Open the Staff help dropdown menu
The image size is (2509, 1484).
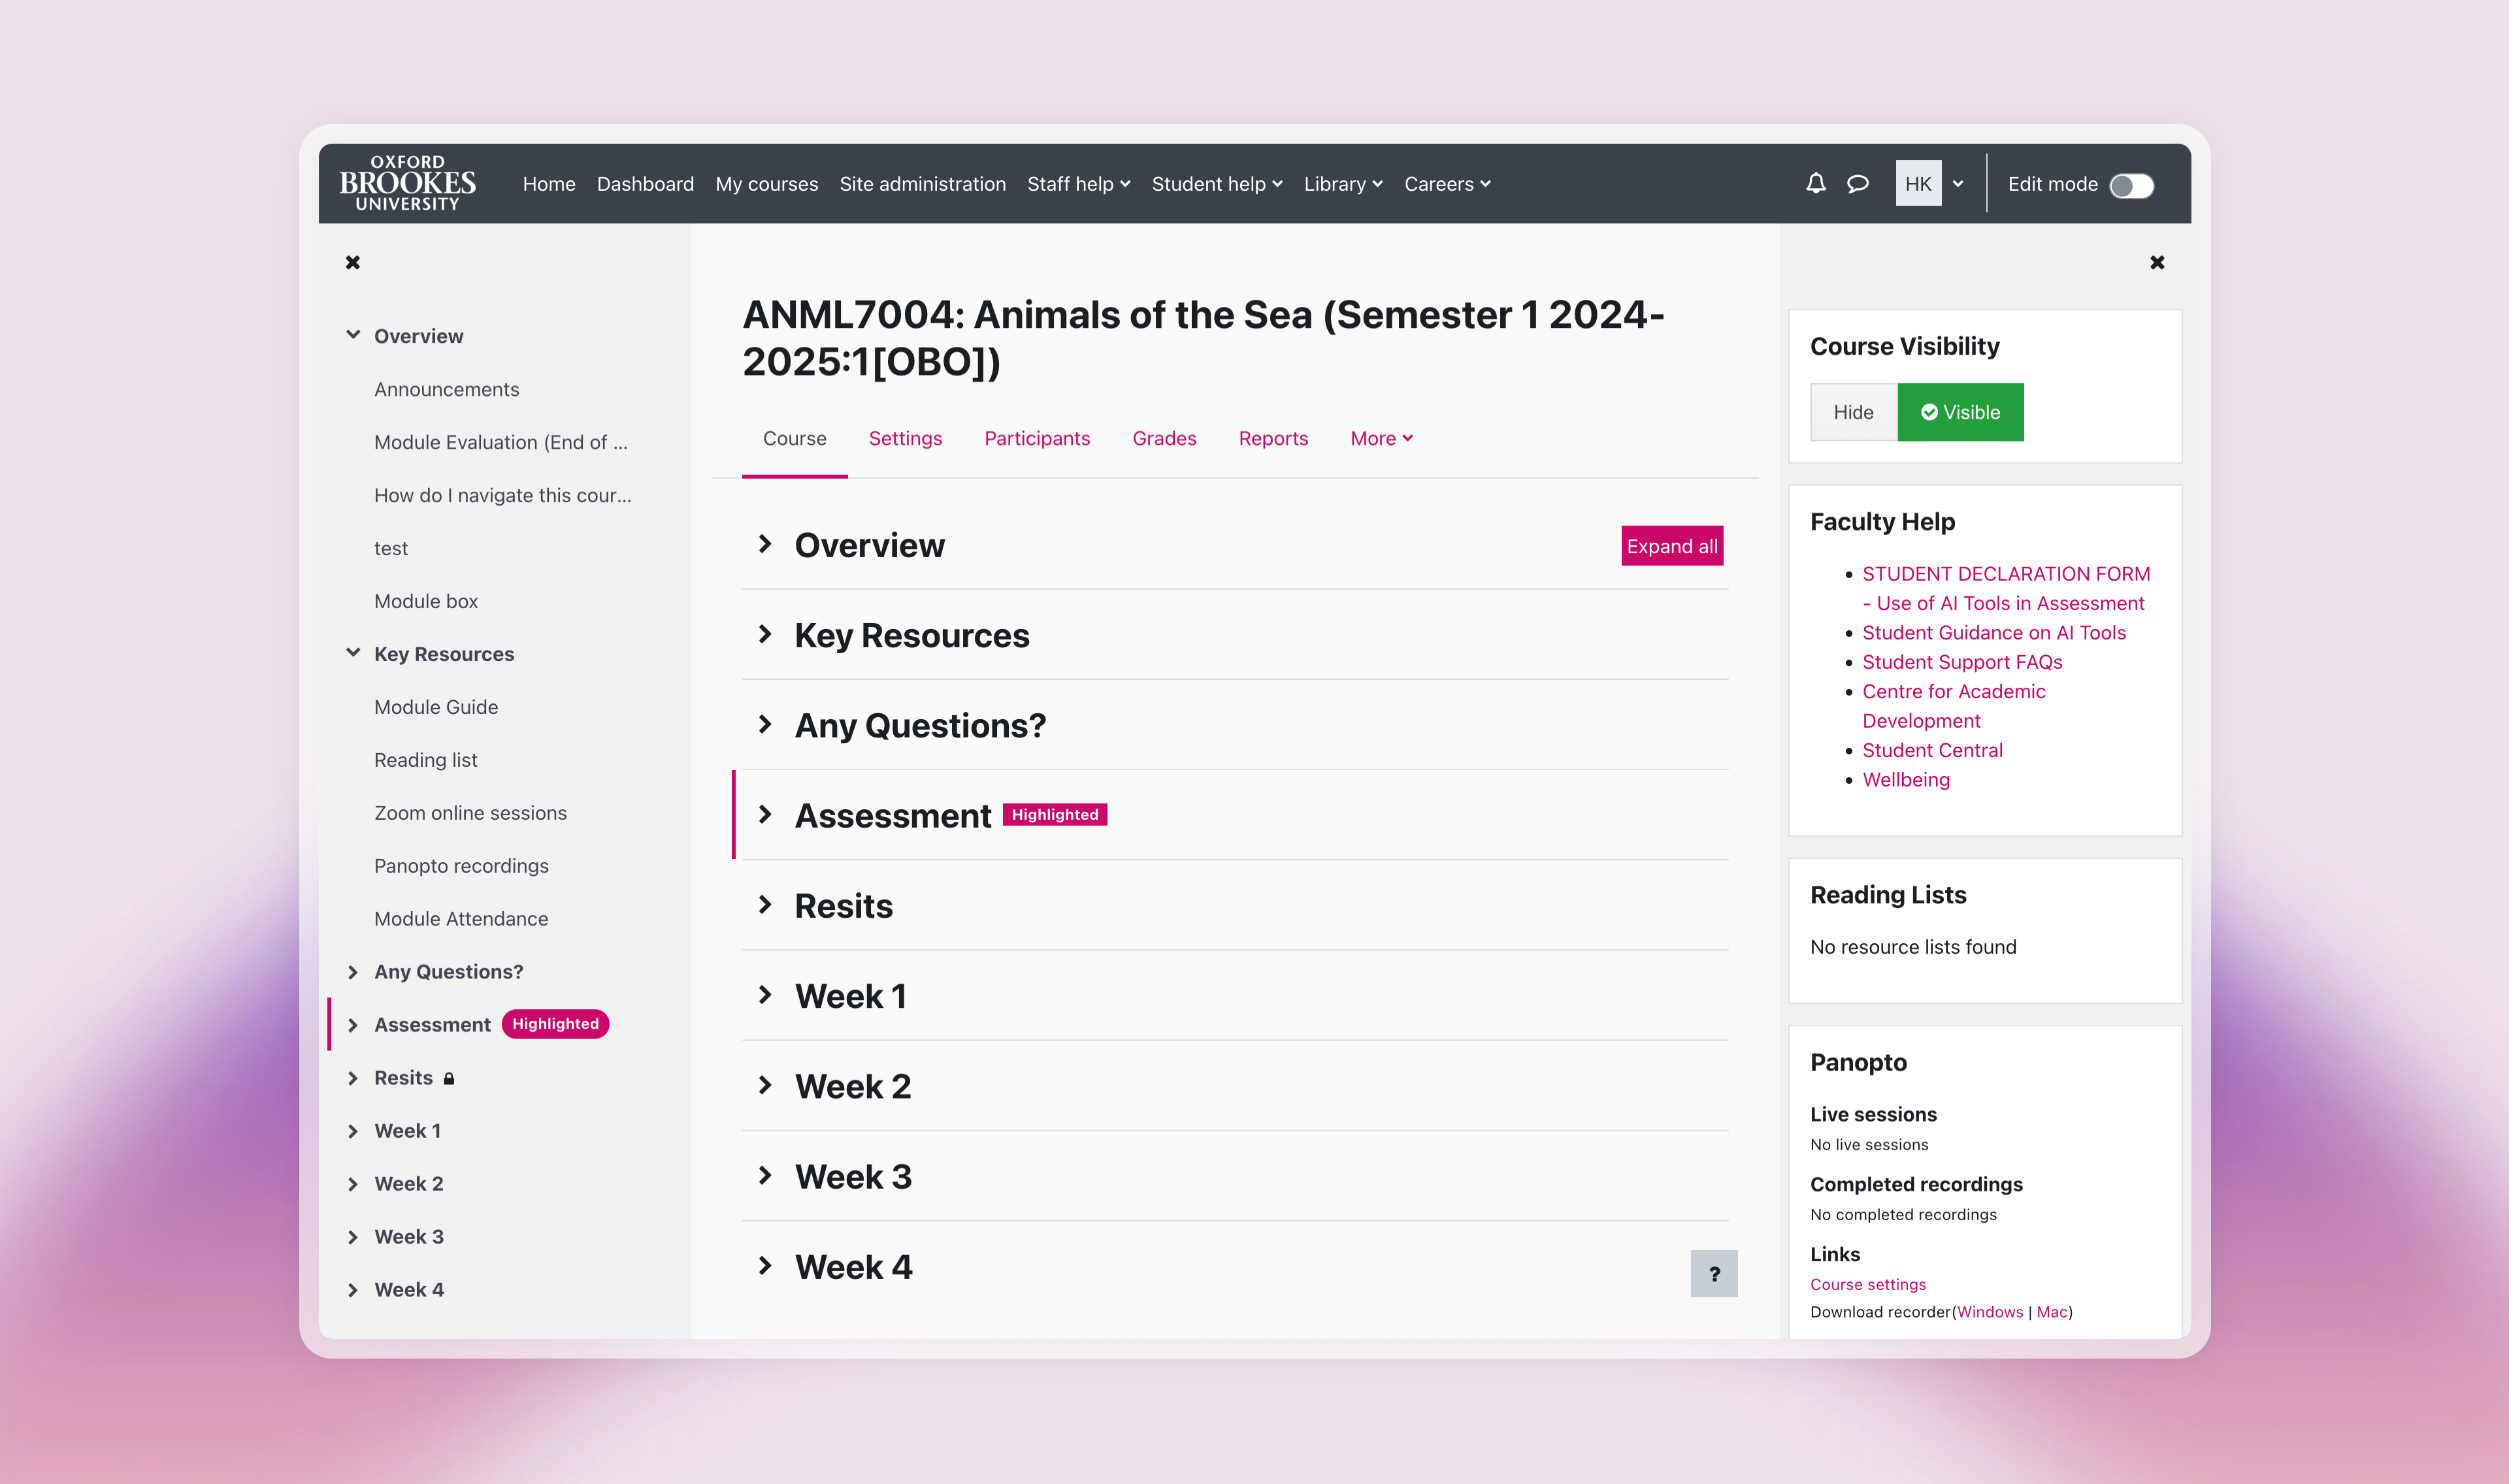coord(1078,184)
